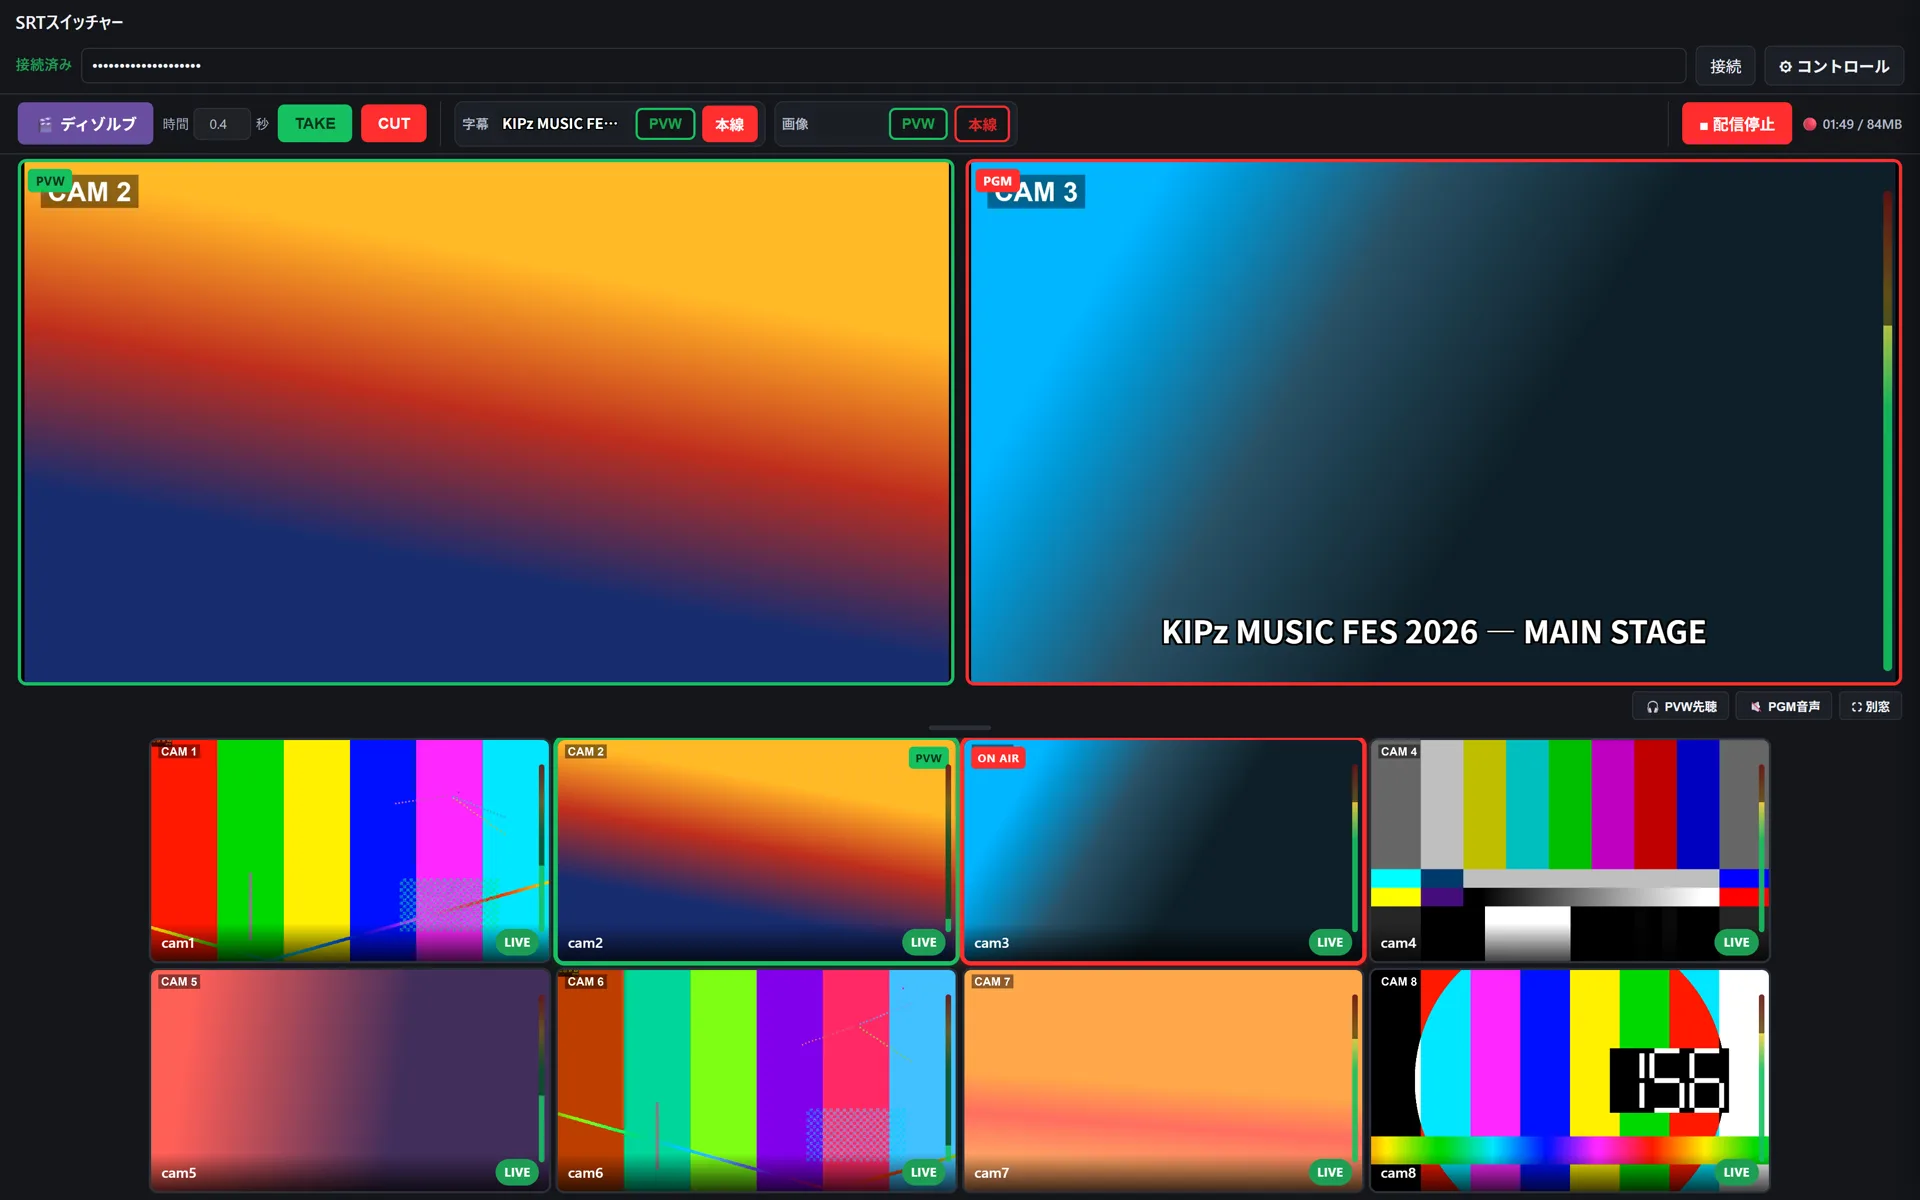The image size is (1920, 1200).
Task: Click the LIVE badge on cam7
Action: point(1330,1172)
